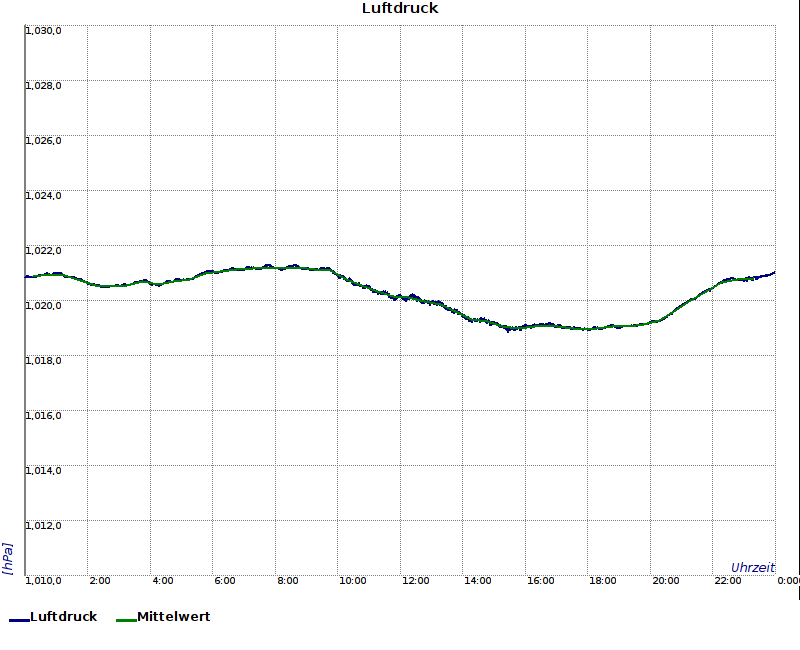Click the 1,016,0 y-axis value
800x650 pixels.
coord(43,416)
